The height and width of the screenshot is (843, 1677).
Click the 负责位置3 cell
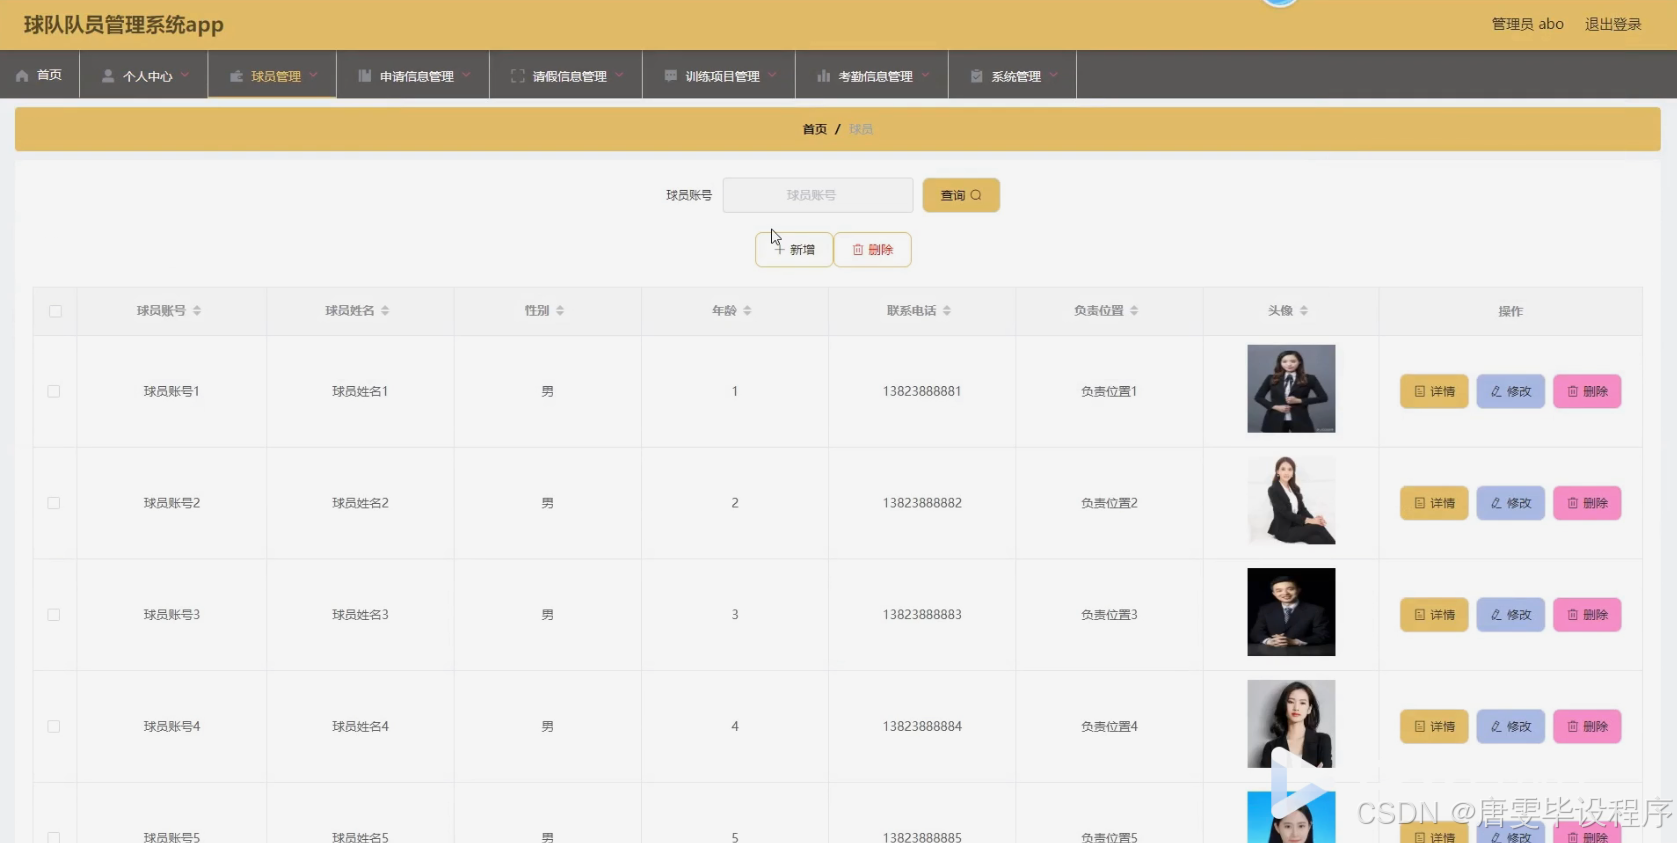coord(1109,615)
